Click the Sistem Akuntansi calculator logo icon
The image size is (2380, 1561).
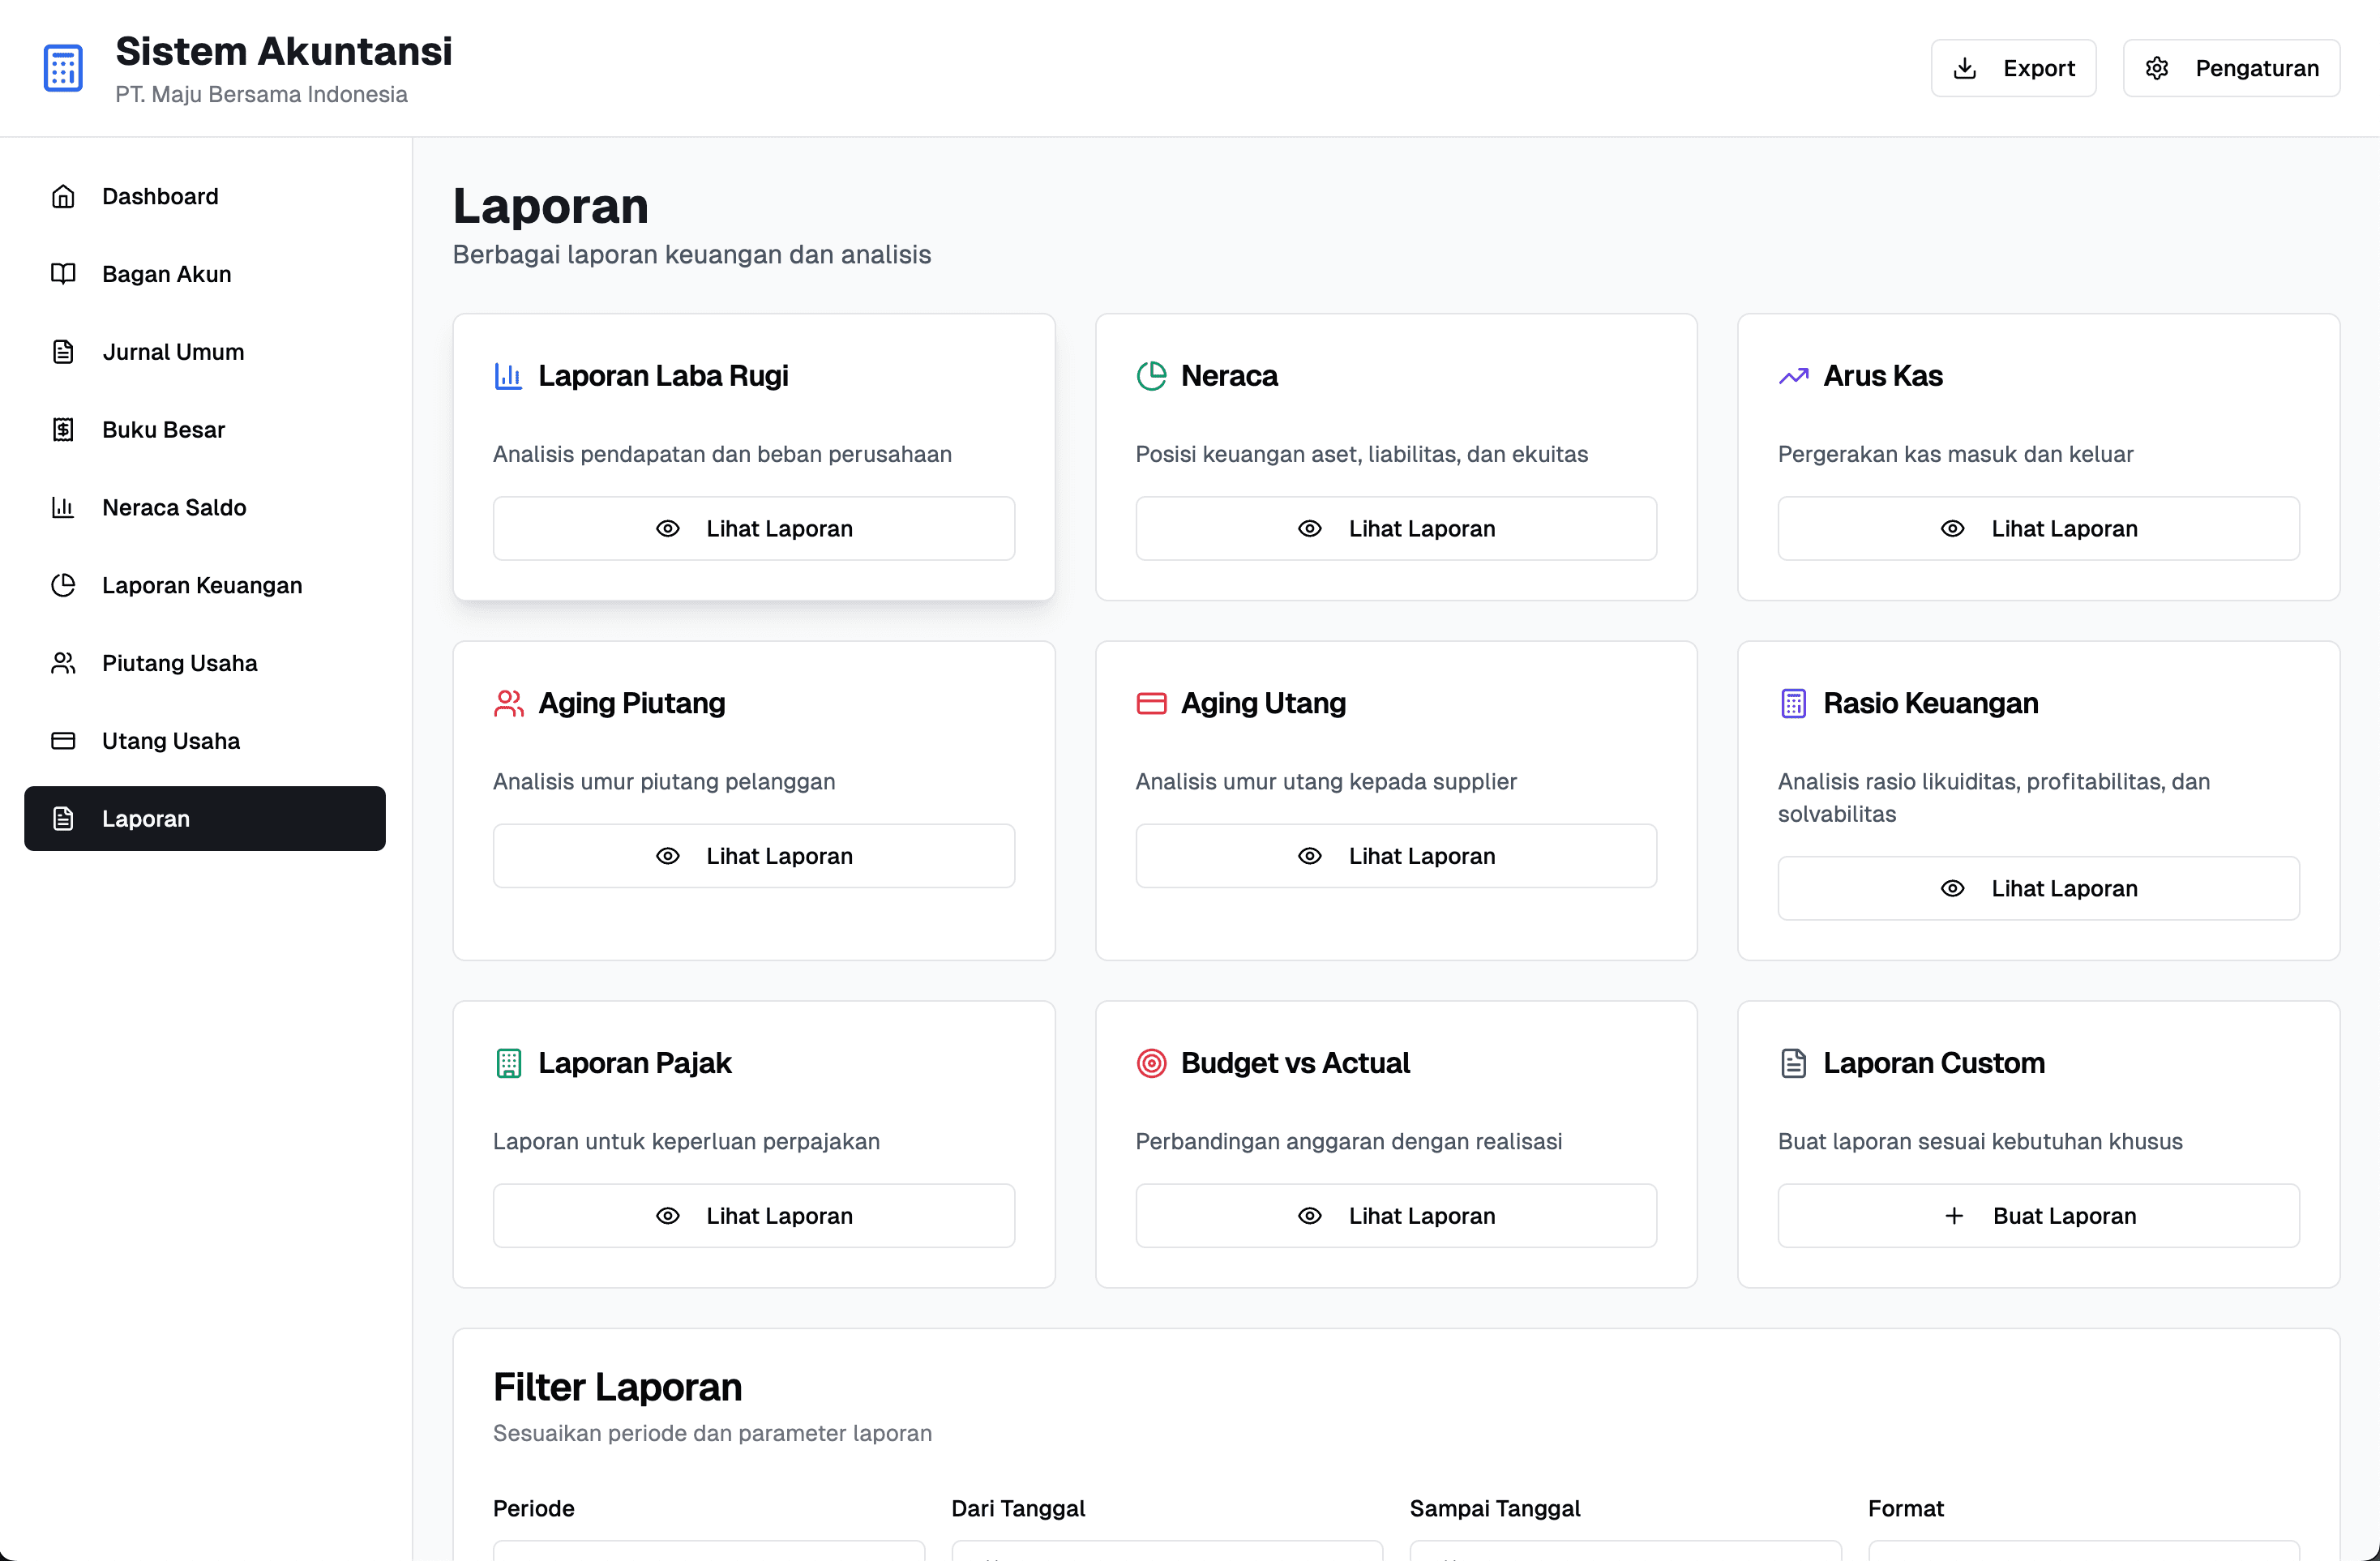(x=63, y=68)
